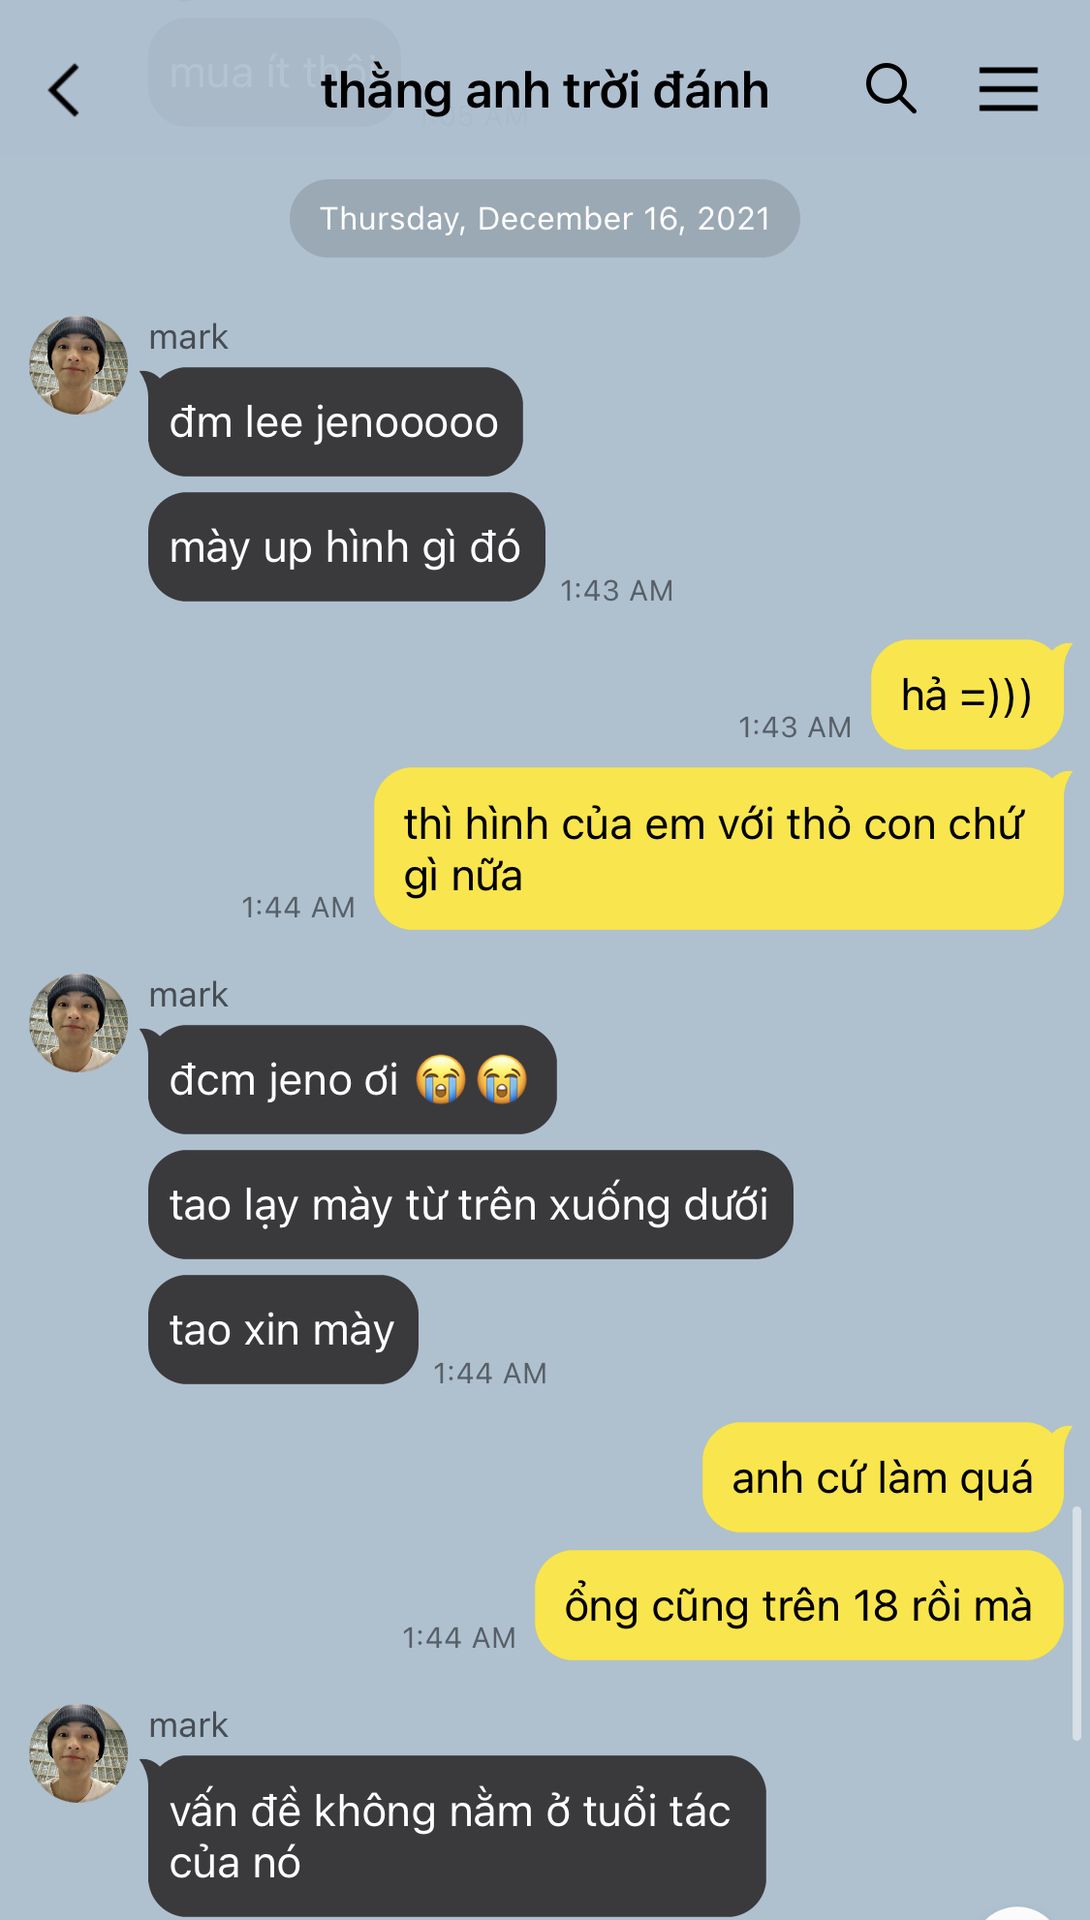1090x1920 pixels.
Task: Tap the Thursday, December 16, 2021 date pill
Action: [x=545, y=218]
